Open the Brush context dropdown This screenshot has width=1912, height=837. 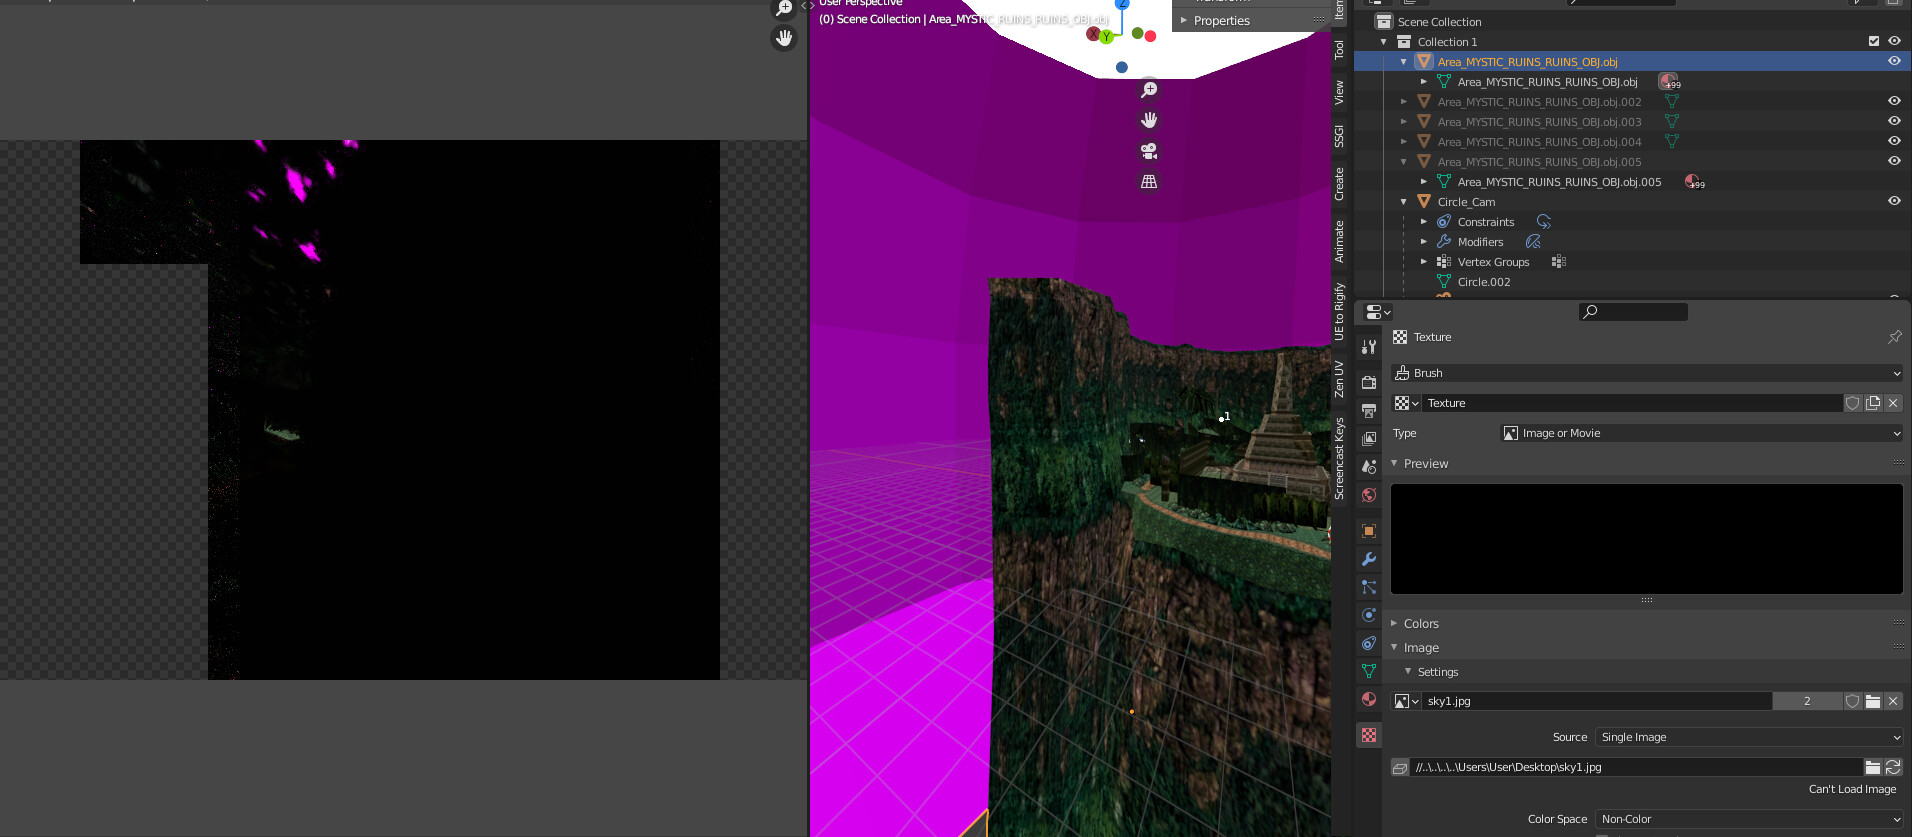pyautogui.click(x=1646, y=373)
